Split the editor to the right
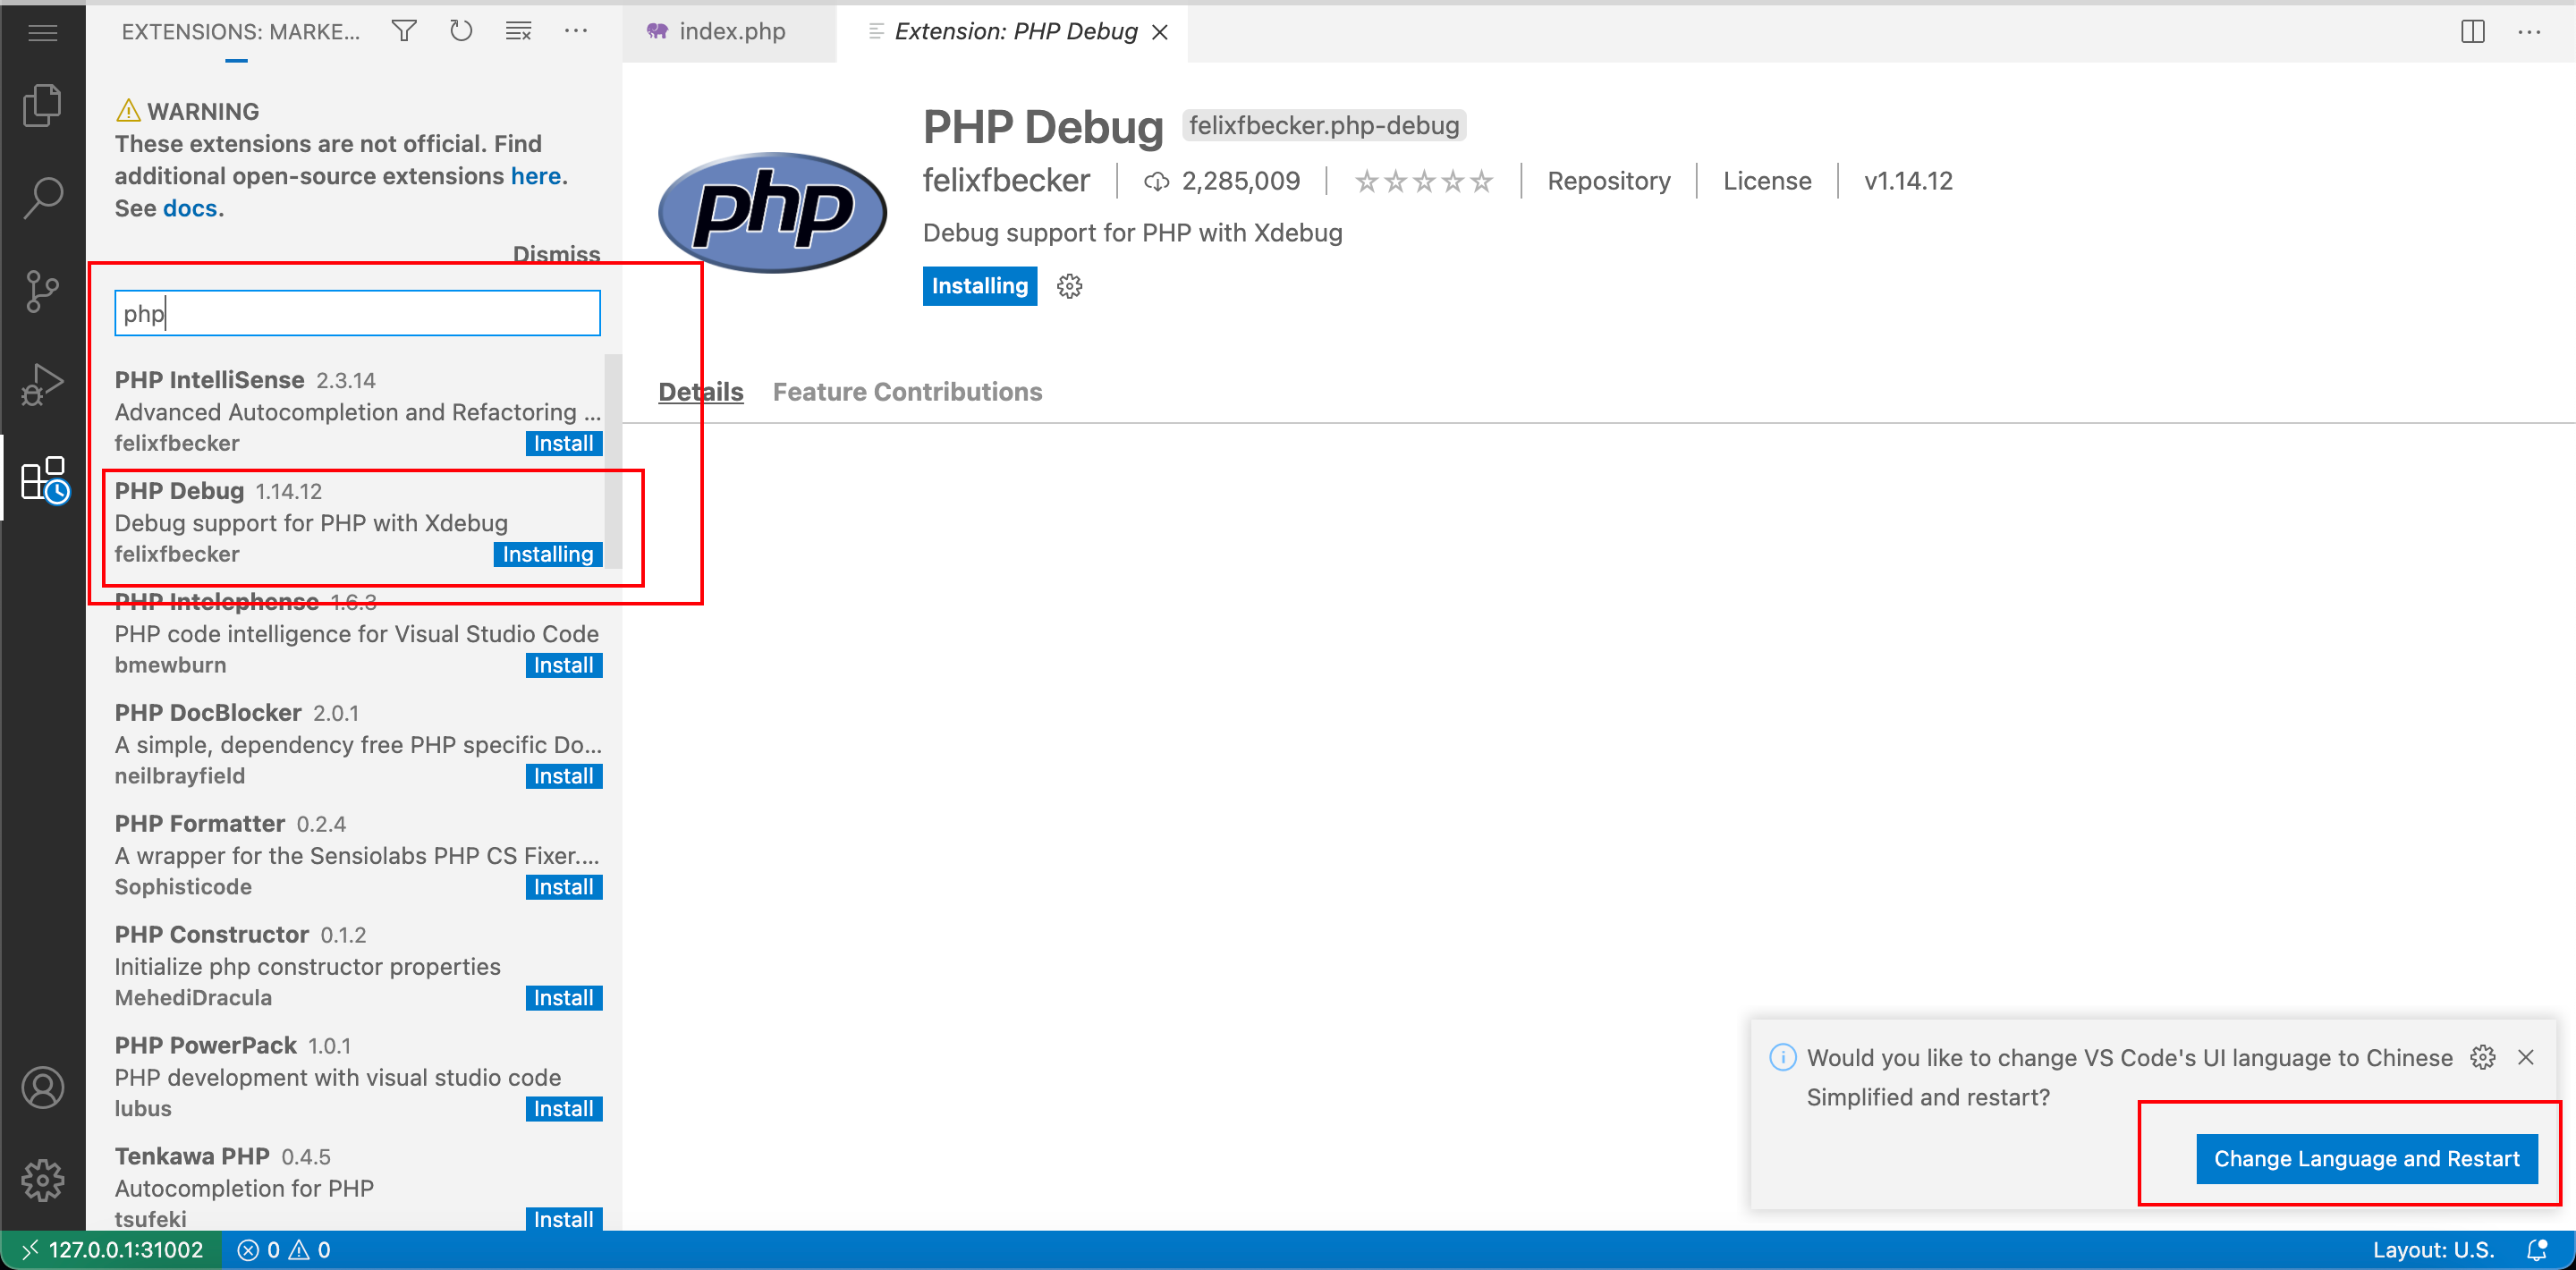Screen dimensions: 2576x1270 (x=2472, y=31)
